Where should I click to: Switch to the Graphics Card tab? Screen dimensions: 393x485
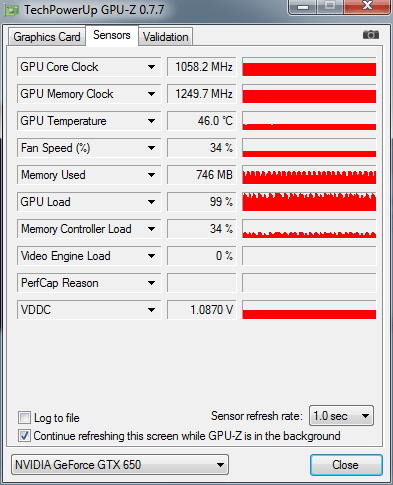pos(47,37)
